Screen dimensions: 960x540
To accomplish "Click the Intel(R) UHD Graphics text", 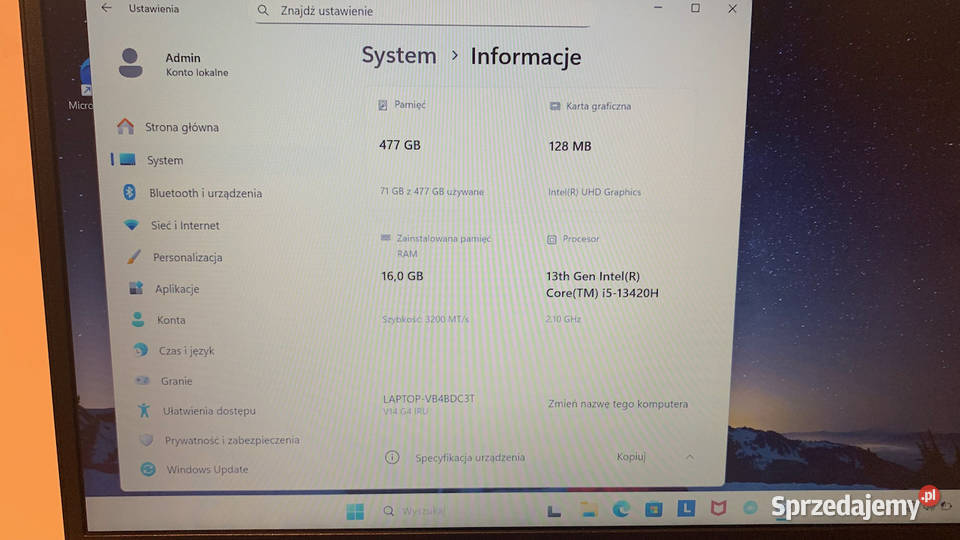I will (594, 192).
